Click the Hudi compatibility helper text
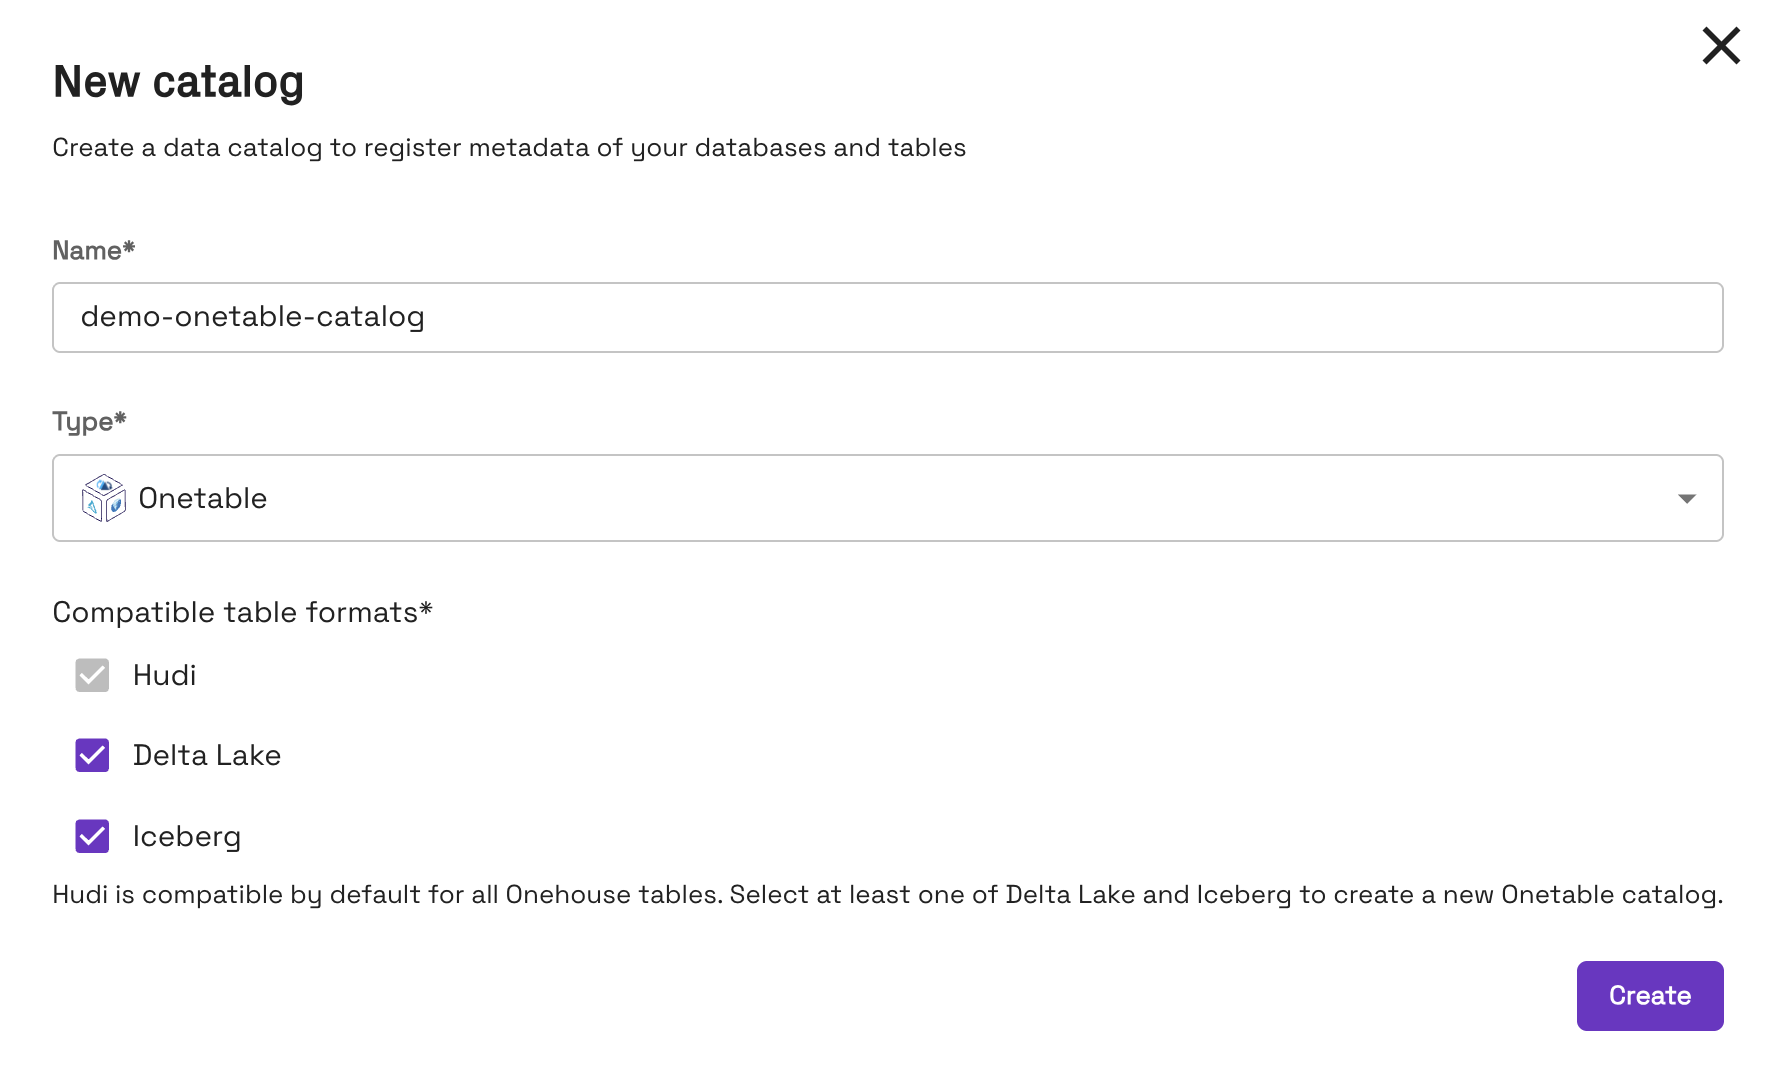The image size is (1774, 1078). click(x=887, y=894)
